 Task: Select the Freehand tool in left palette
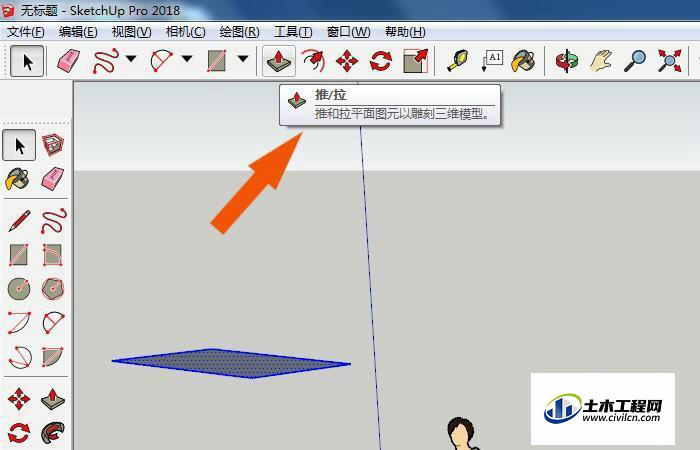point(53,221)
